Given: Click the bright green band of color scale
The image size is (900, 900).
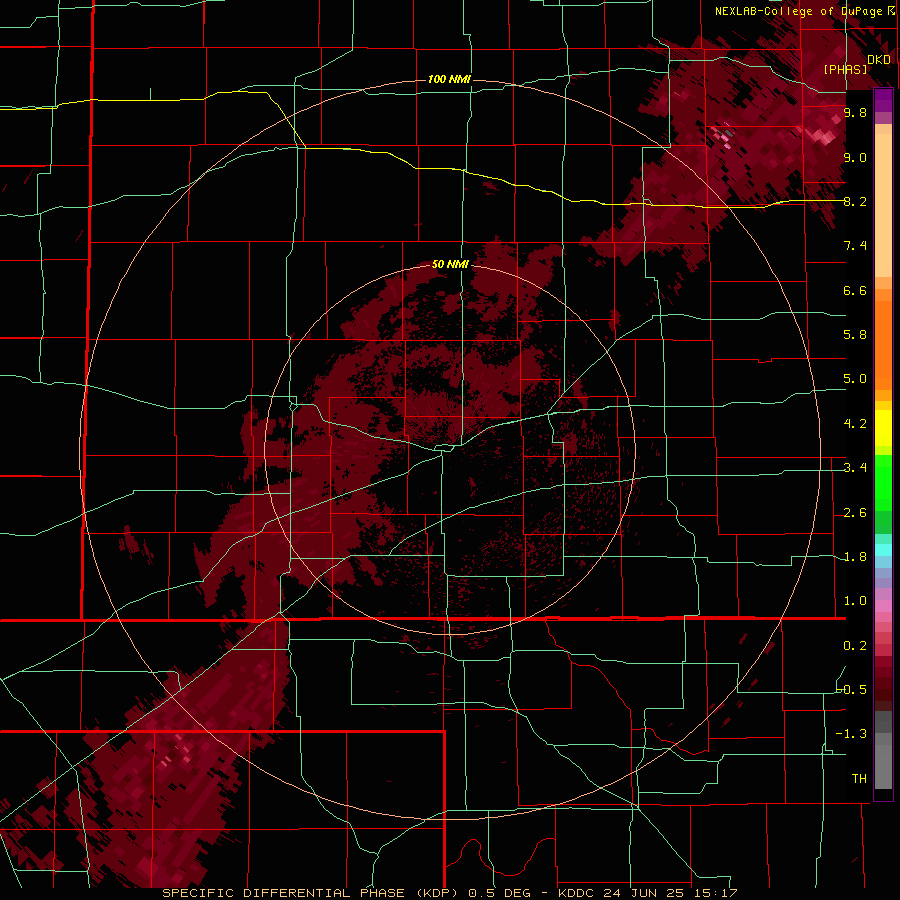Looking at the screenshot, I should (x=883, y=482).
